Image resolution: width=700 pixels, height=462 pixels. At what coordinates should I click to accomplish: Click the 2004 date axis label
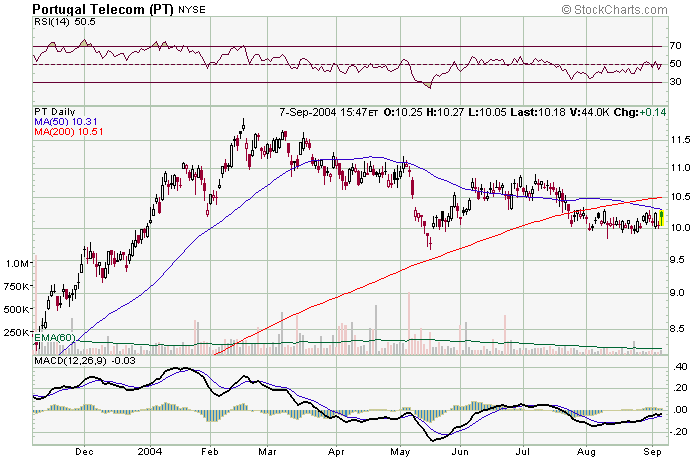click(150, 452)
